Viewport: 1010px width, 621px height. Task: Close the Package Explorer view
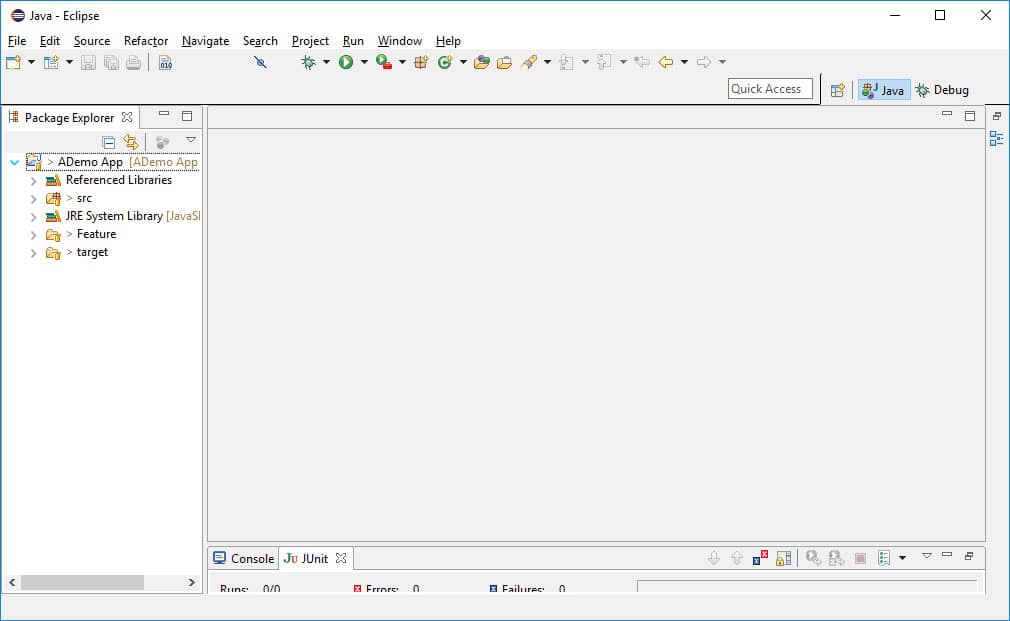127,117
